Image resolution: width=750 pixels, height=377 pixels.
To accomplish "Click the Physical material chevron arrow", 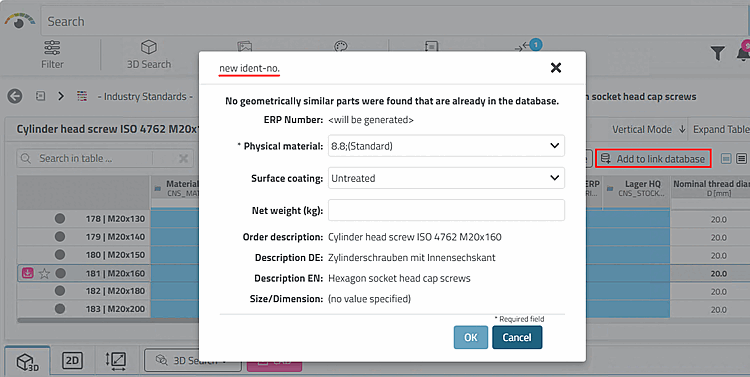I will click(x=554, y=145).
